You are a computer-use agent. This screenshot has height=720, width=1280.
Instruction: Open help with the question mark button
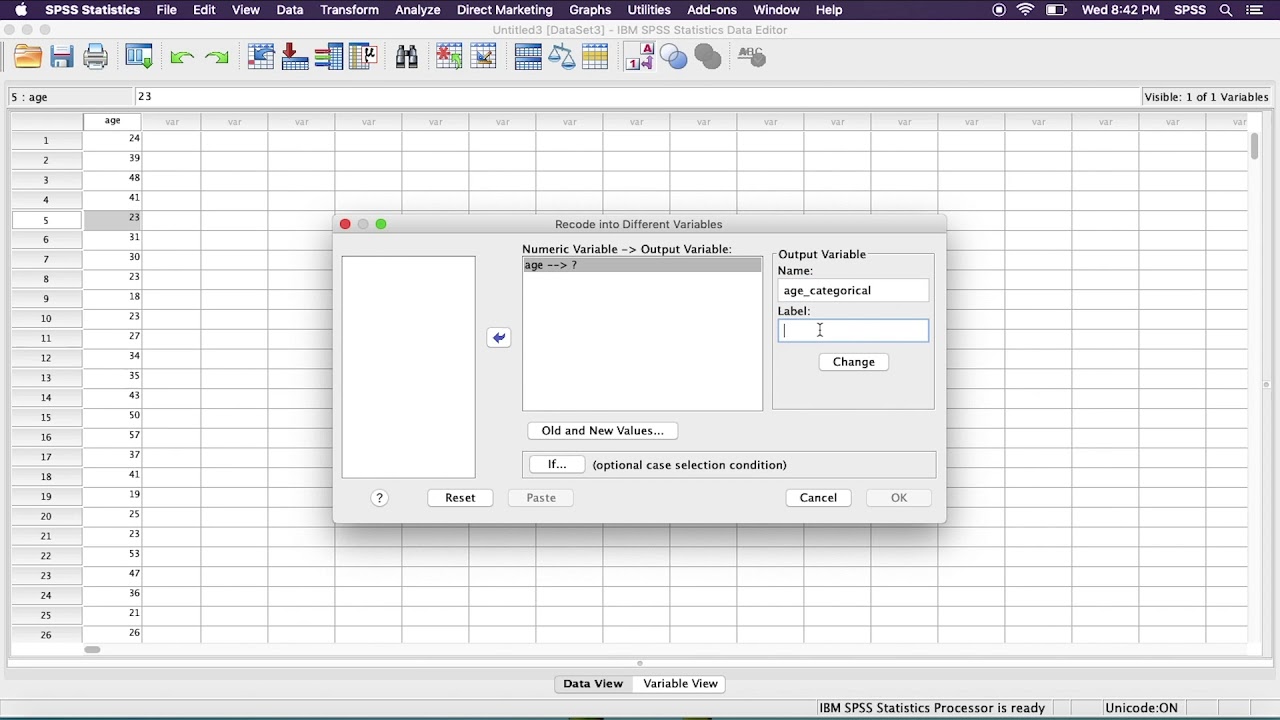[379, 498]
